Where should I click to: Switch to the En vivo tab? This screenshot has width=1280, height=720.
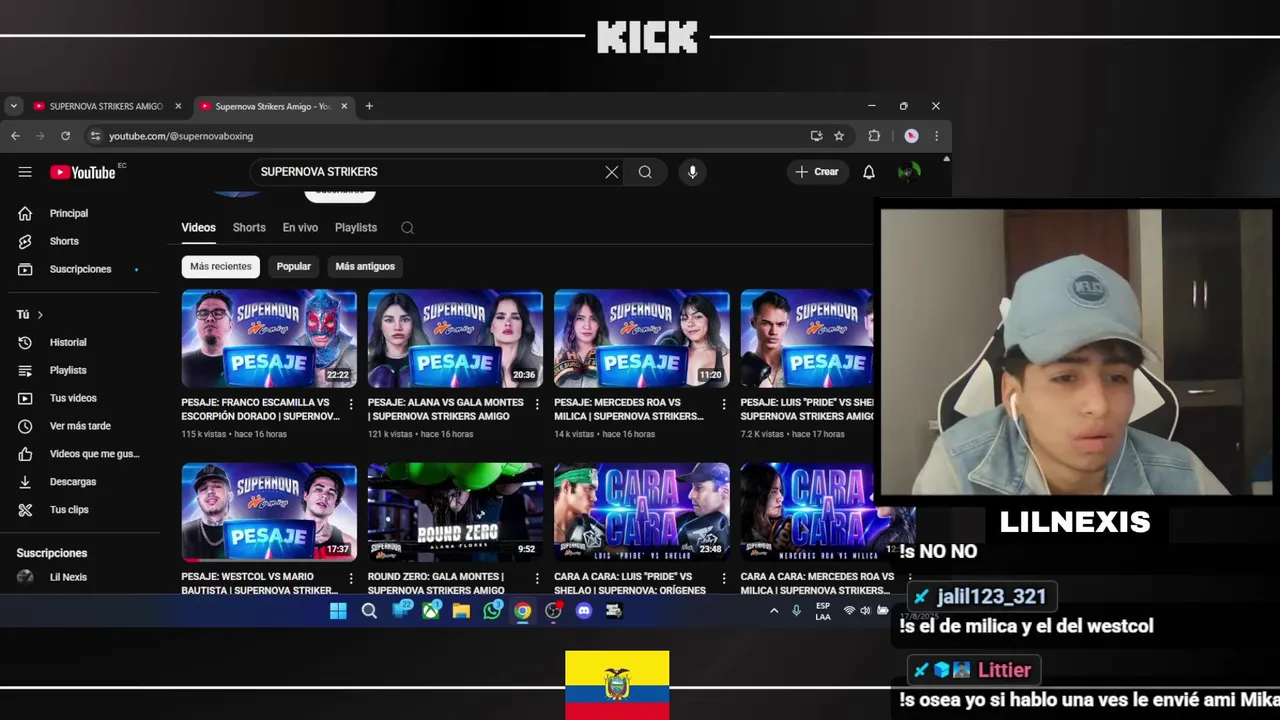[300, 228]
